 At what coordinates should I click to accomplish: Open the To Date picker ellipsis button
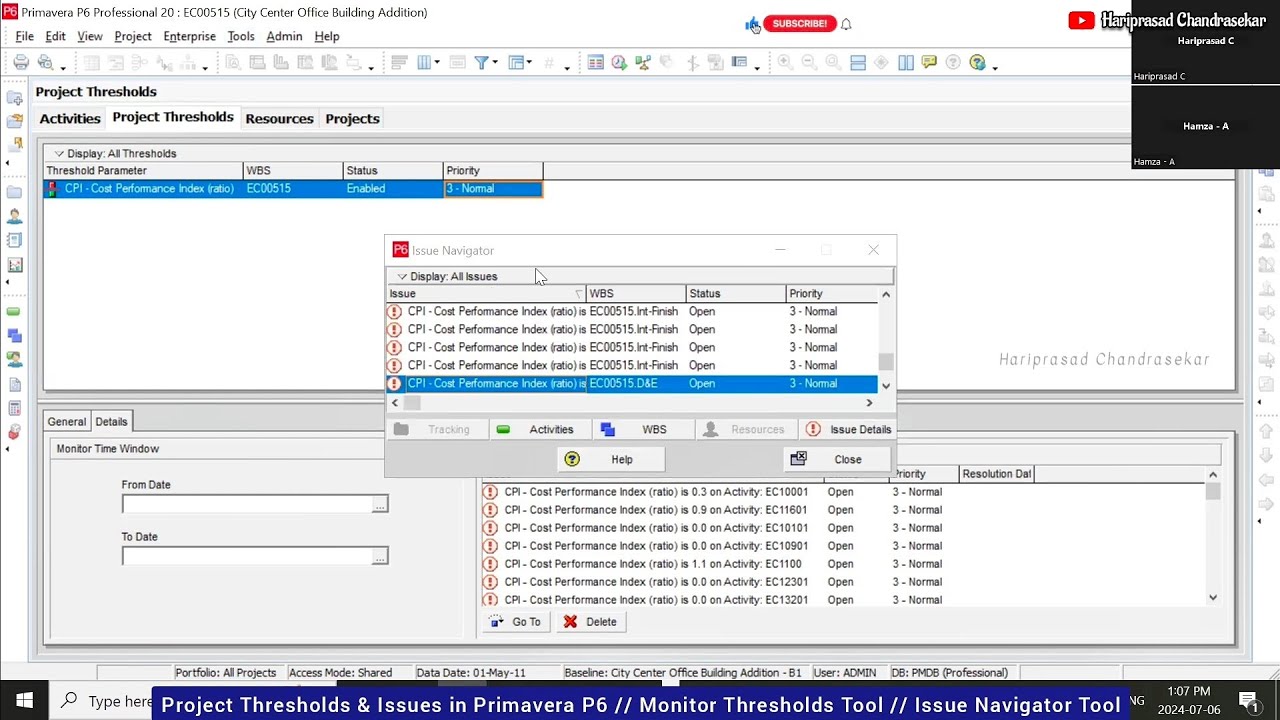[x=379, y=557]
